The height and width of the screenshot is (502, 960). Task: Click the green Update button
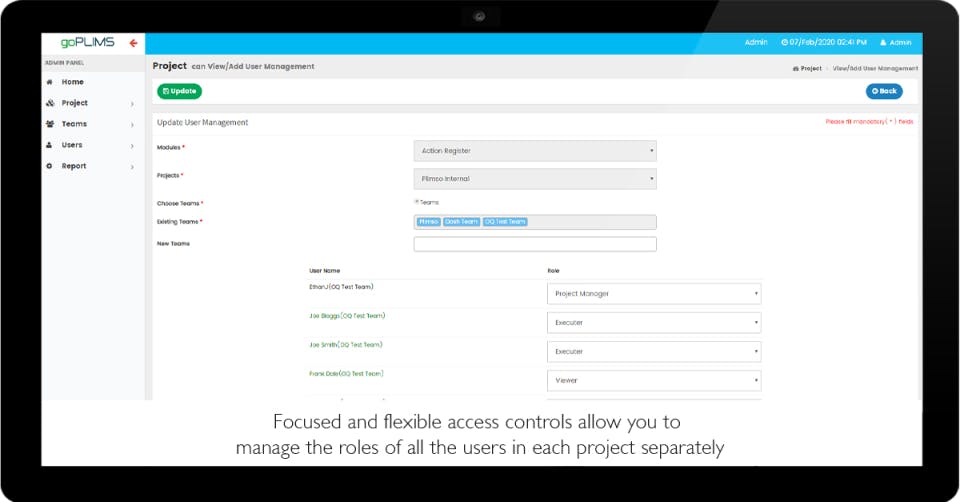(179, 91)
